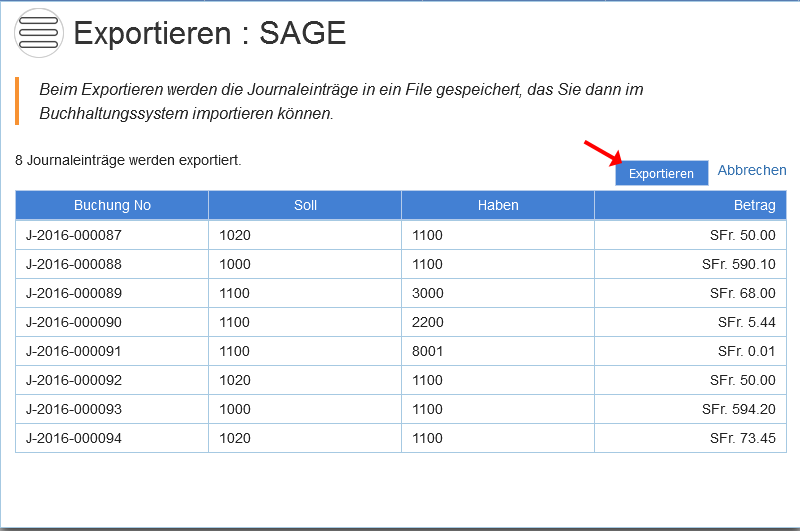The height and width of the screenshot is (531, 800).
Task: Click Soll value 1000 in row J-2016-000088
Action: (235, 264)
